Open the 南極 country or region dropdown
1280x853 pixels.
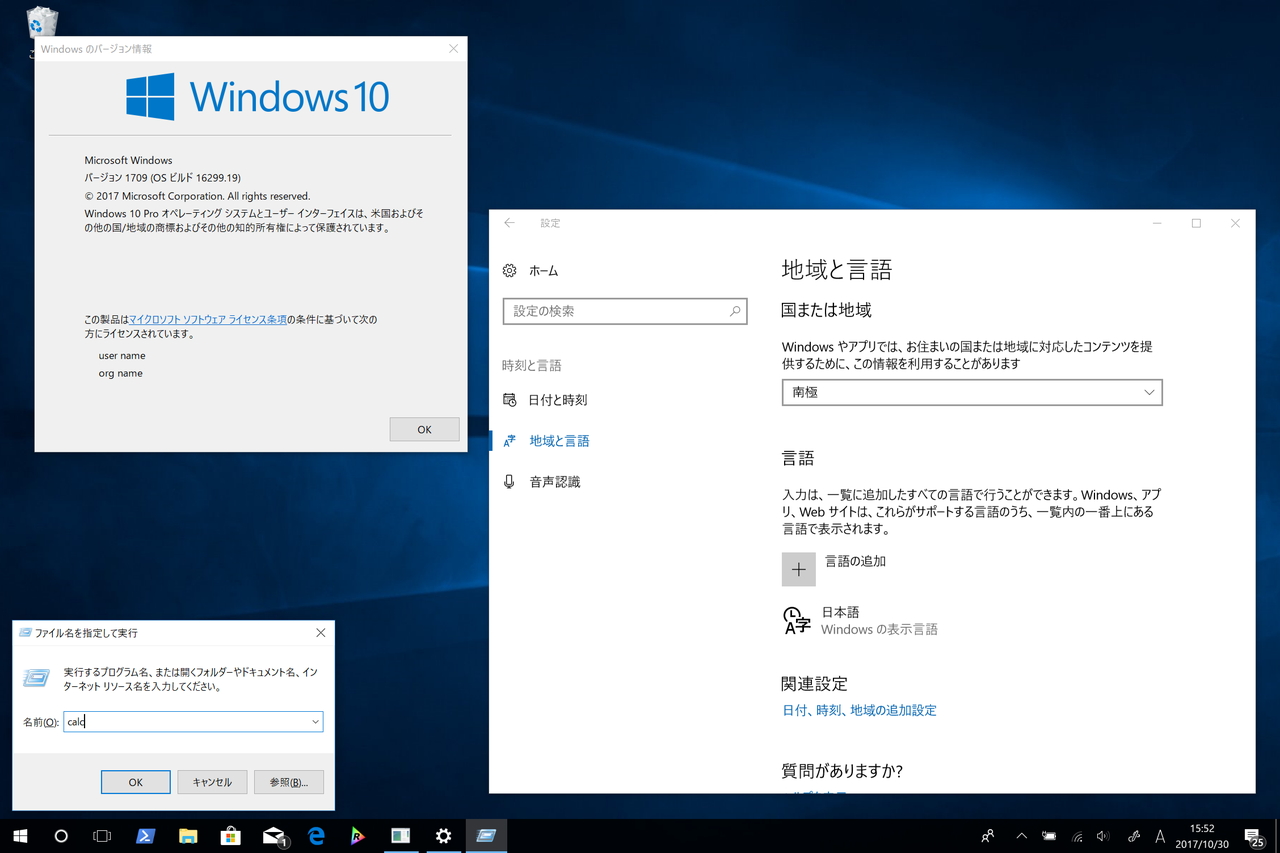click(972, 393)
